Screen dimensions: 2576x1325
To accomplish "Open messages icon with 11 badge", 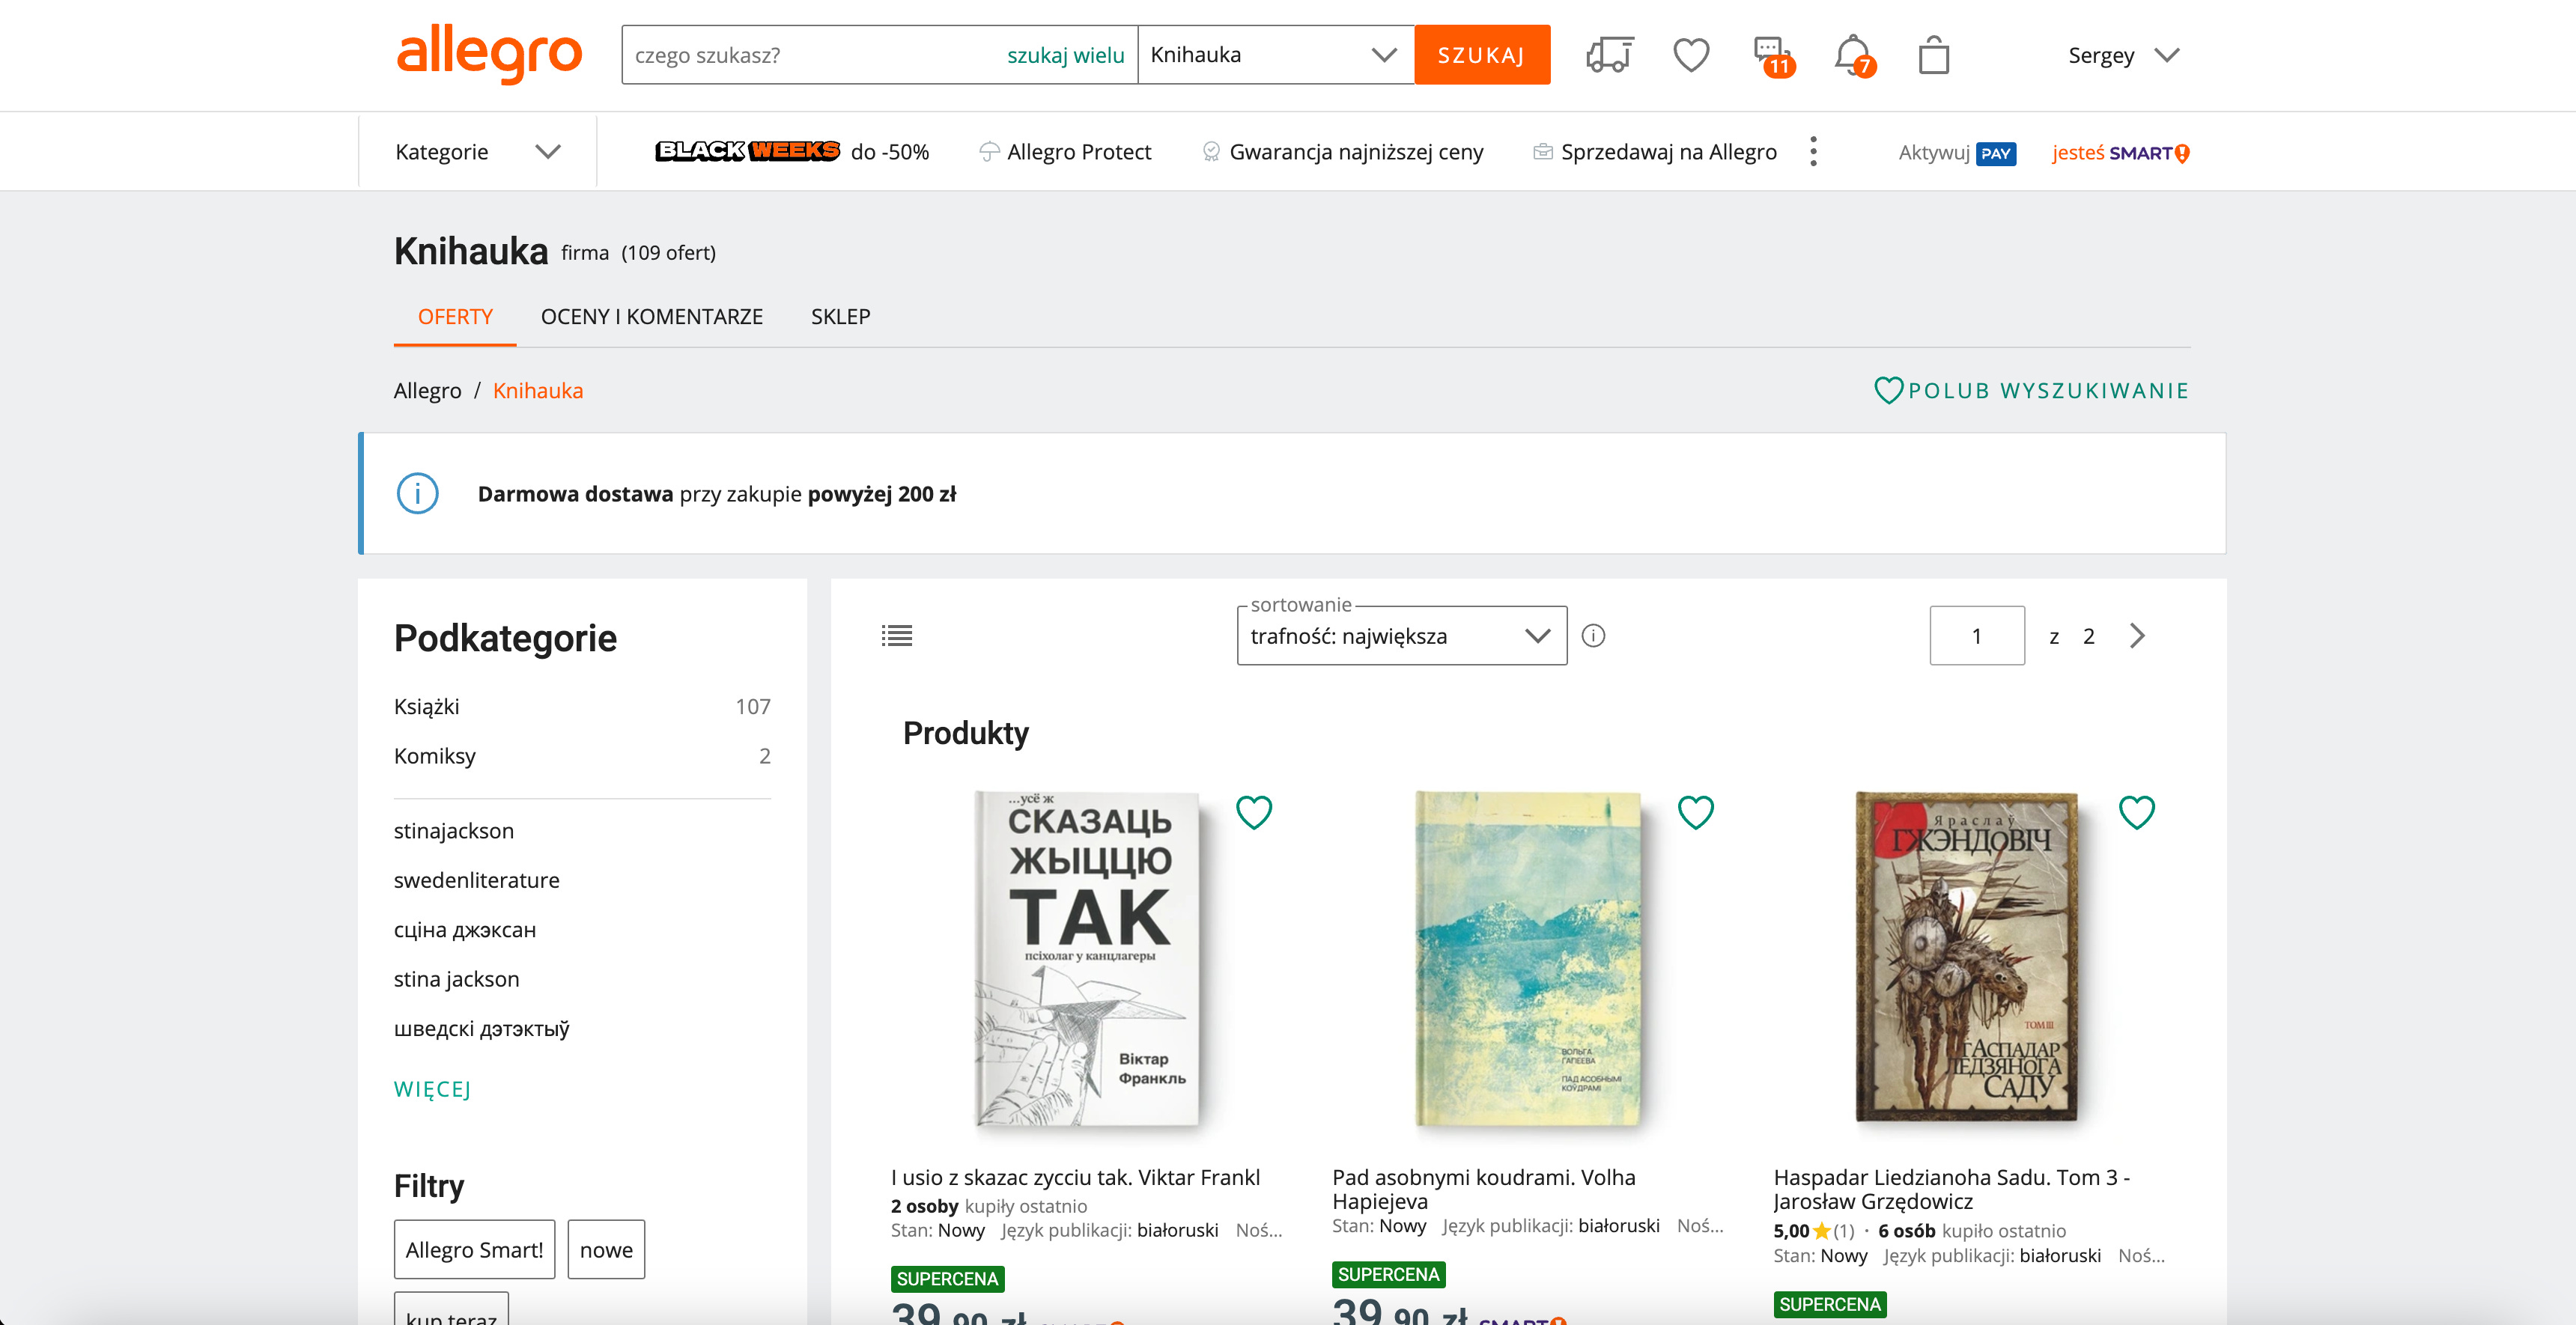I will pyautogui.click(x=1773, y=56).
